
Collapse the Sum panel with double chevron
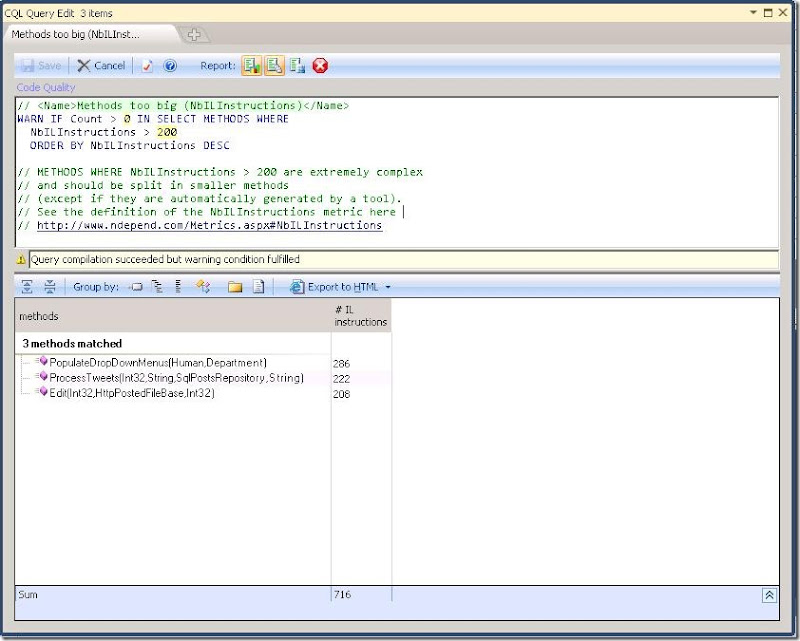(769, 594)
